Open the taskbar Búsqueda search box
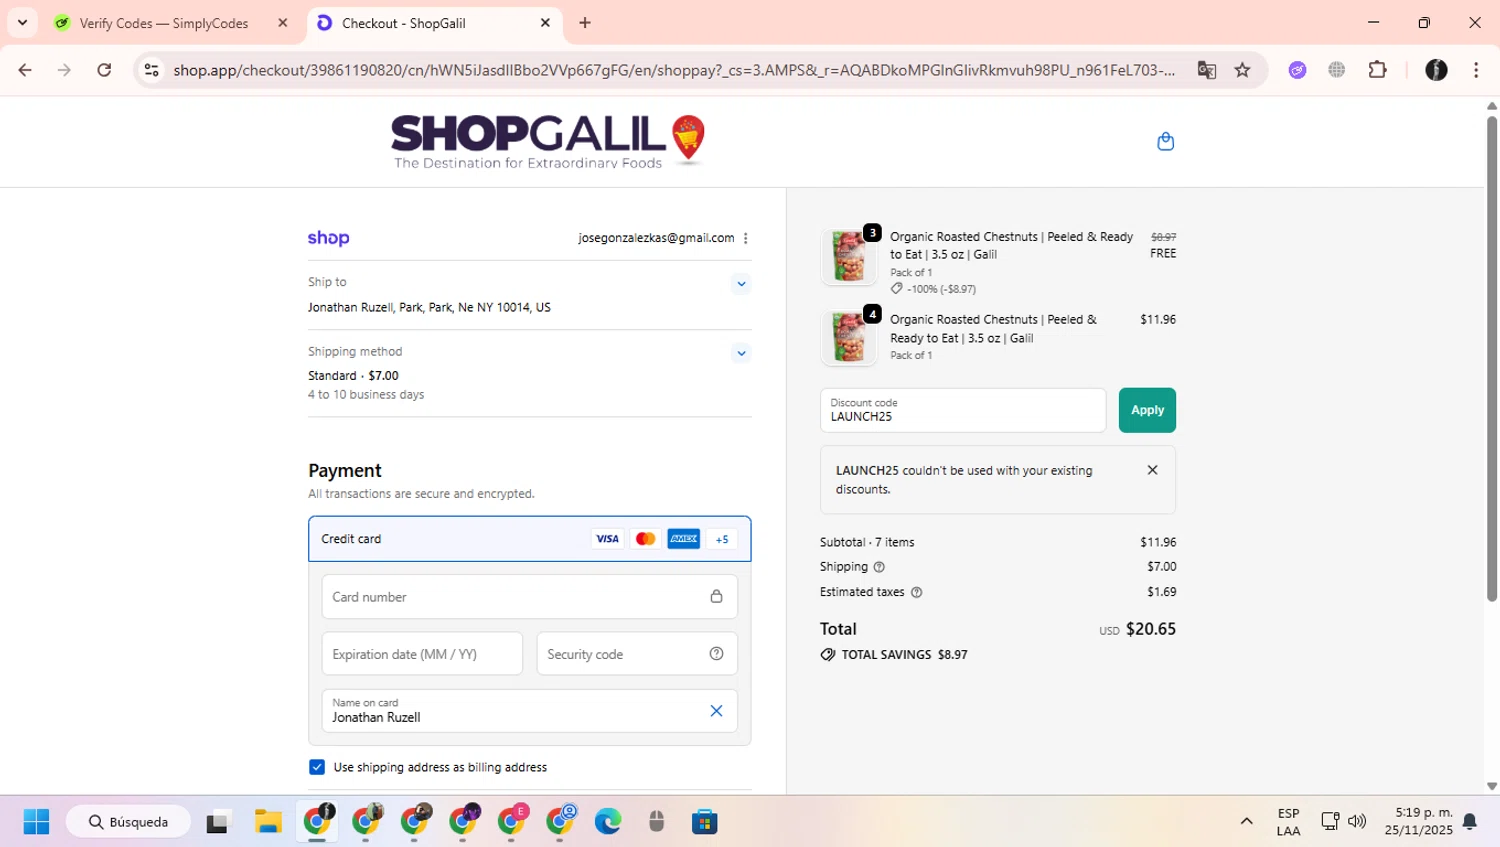Viewport: 1500px width, 847px height. coord(128,822)
